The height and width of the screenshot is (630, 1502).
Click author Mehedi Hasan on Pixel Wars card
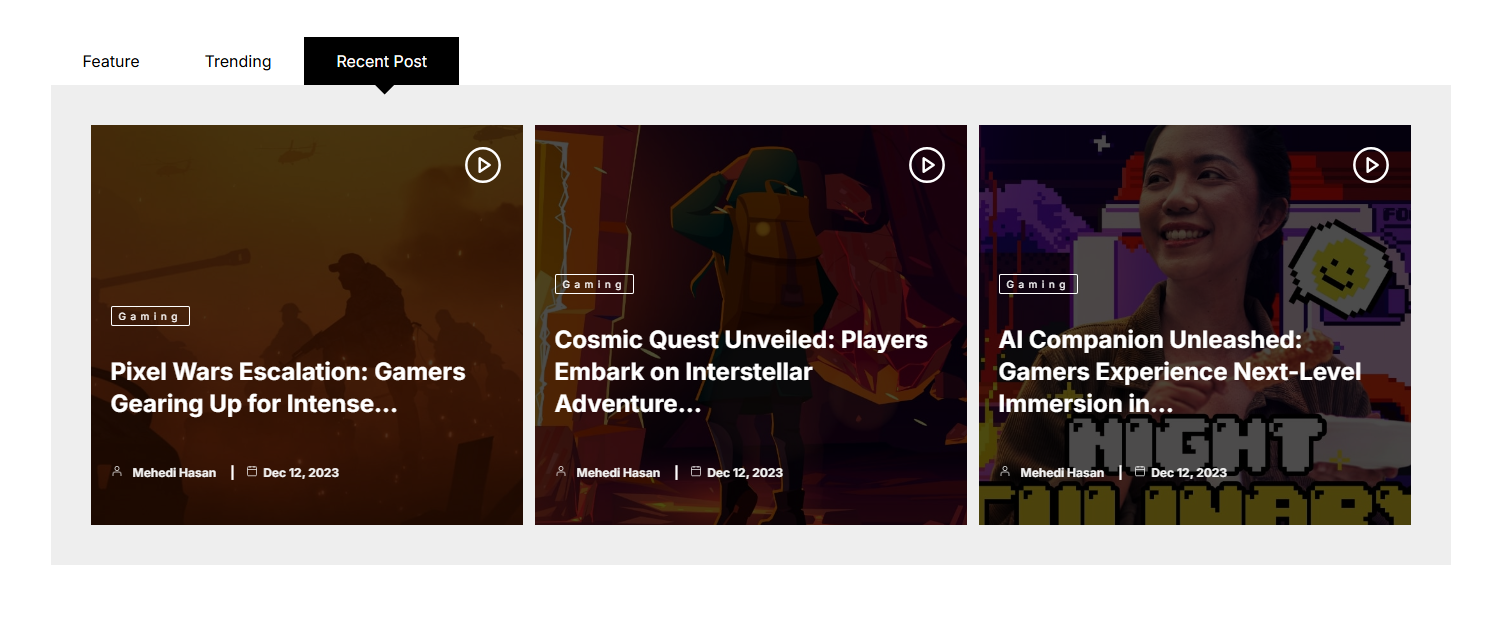point(174,473)
